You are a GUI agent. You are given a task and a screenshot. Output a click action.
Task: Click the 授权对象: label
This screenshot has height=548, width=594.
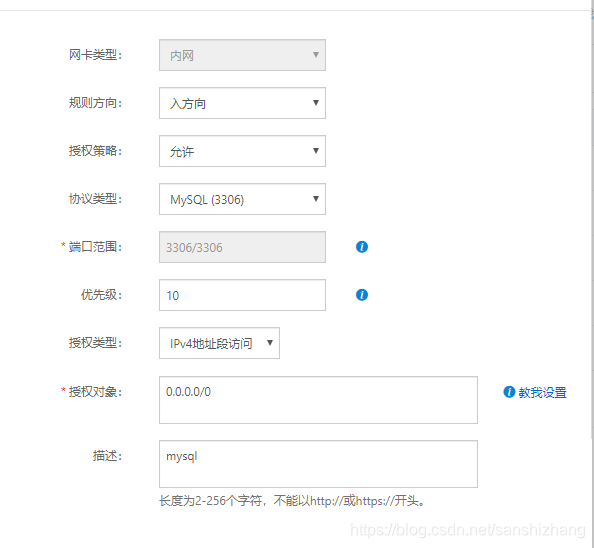(x=95, y=392)
